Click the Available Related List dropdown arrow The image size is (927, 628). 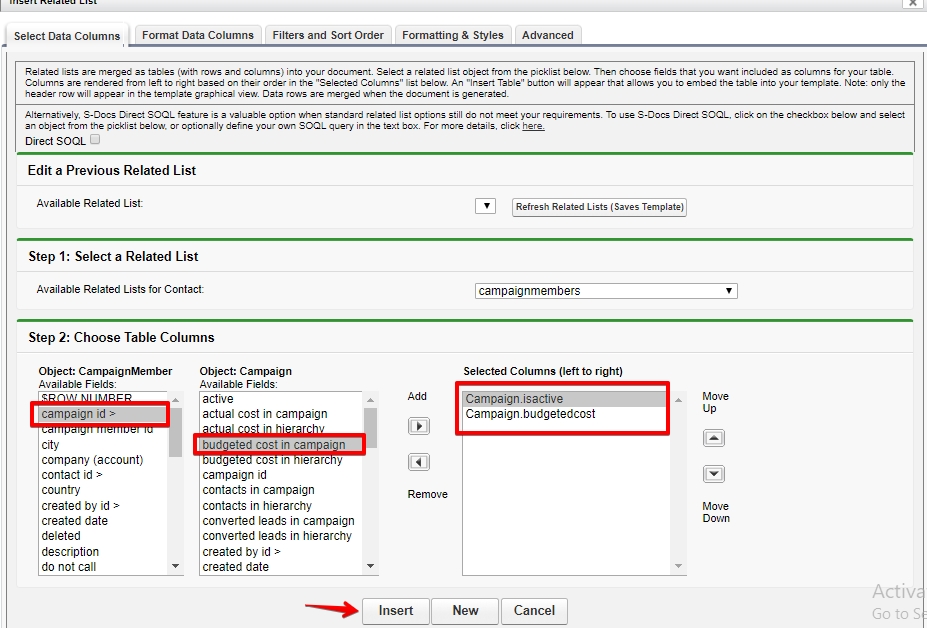485,205
